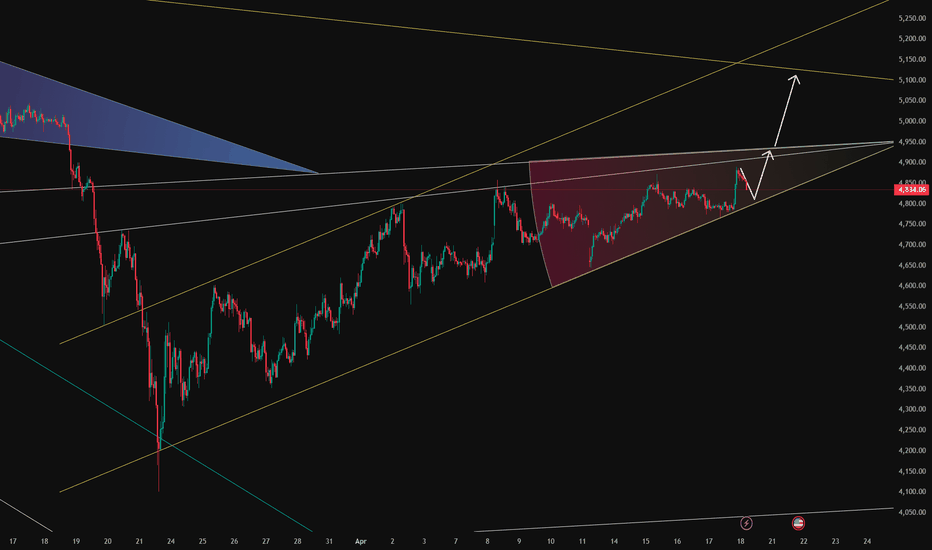Open the US flag economic event marker
This screenshot has height=550, width=932.
pyautogui.click(x=799, y=523)
